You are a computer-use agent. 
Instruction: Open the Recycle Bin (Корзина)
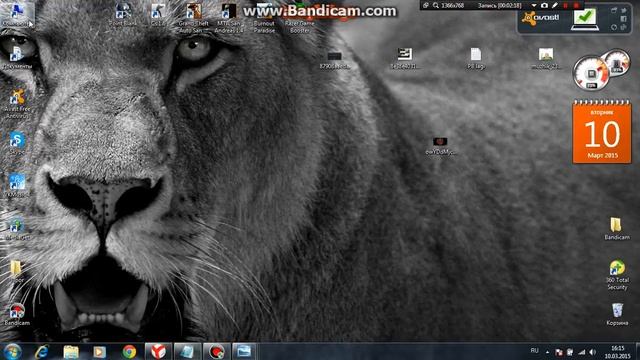(x=617, y=314)
